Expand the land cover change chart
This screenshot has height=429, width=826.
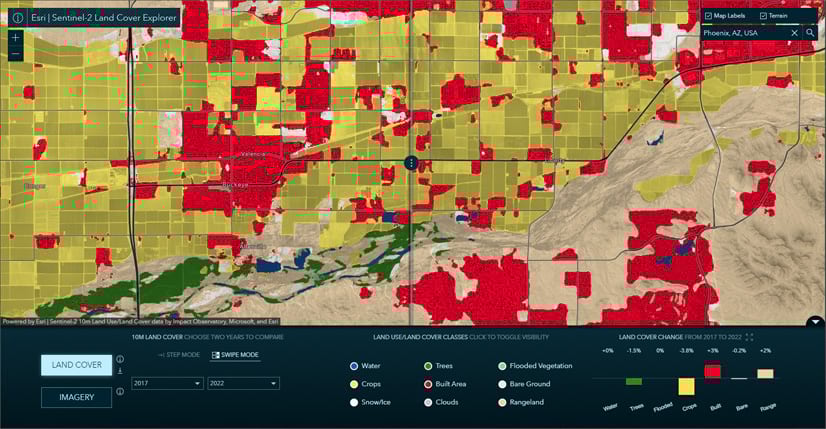point(749,337)
